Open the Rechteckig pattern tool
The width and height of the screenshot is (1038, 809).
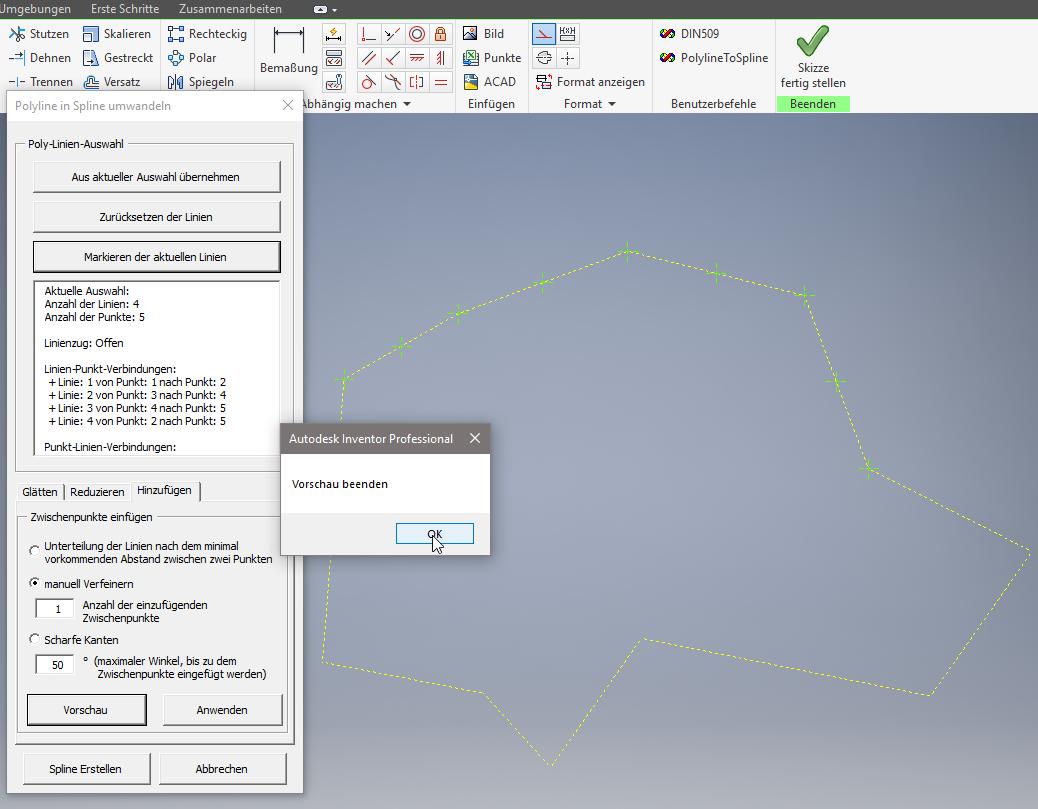(208, 33)
